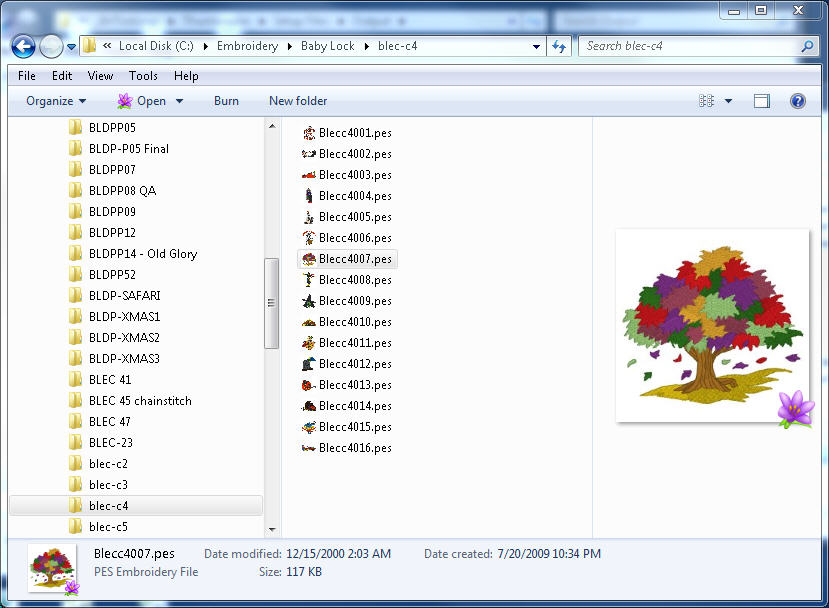Toggle the preview pane icon

point(762,101)
